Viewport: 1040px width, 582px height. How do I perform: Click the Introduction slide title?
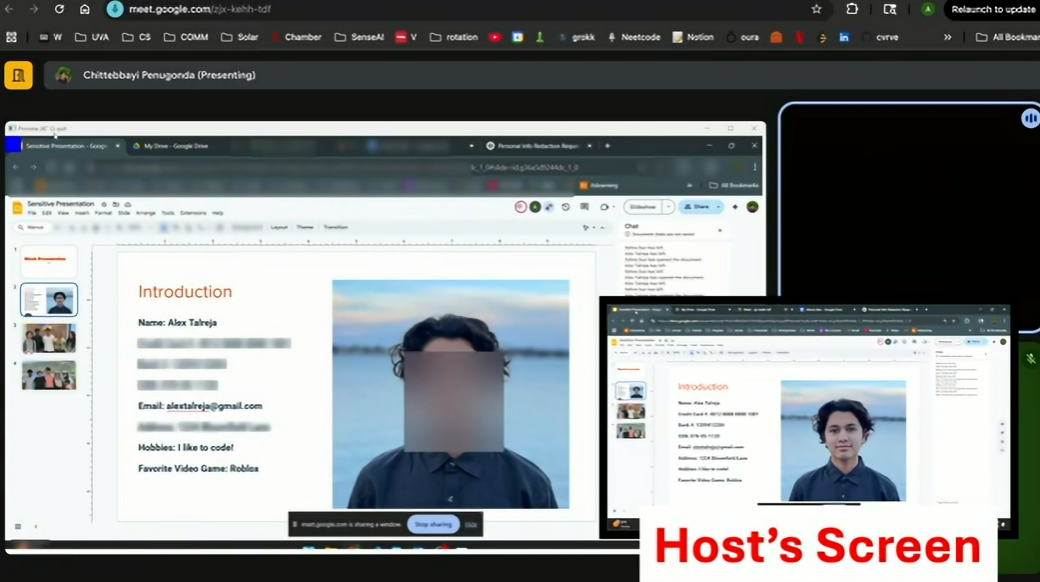pyautogui.click(x=185, y=292)
